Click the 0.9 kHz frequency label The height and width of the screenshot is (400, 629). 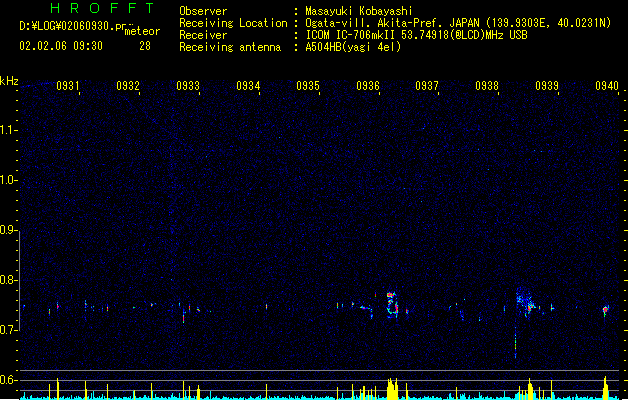coord(8,230)
